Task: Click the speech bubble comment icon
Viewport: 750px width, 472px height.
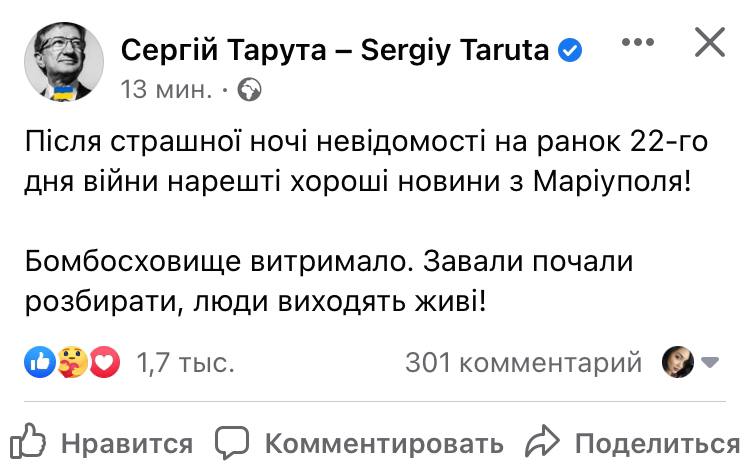Action: 234,442
